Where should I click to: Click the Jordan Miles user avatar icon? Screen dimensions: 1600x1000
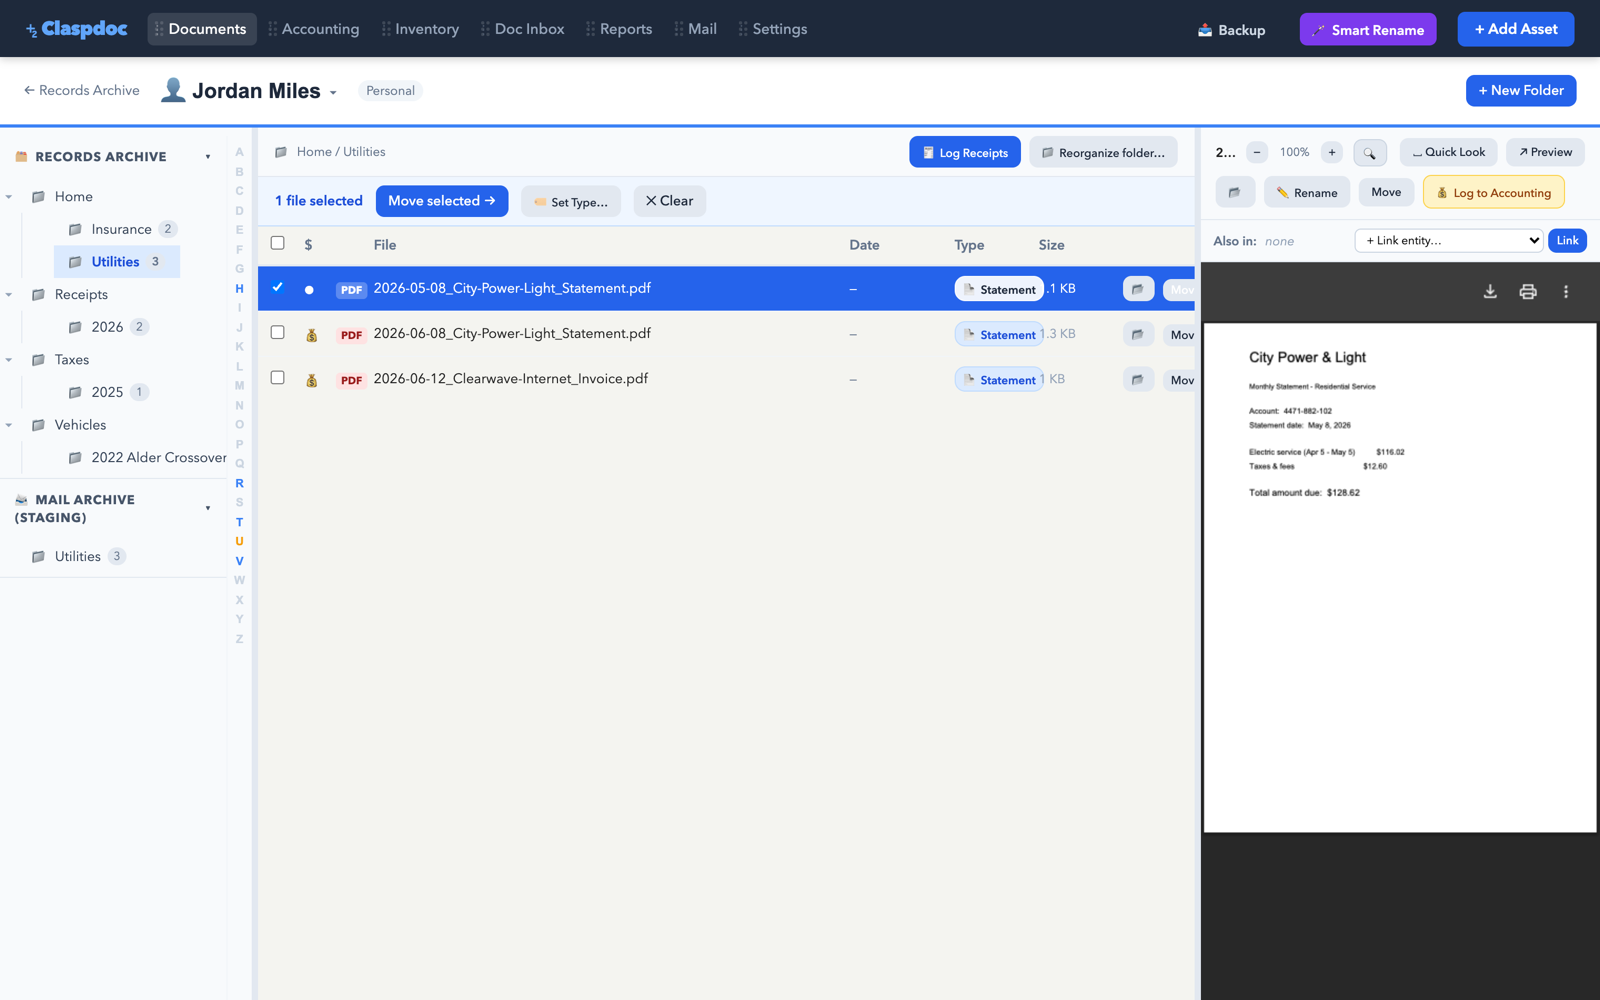[x=173, y=90]
